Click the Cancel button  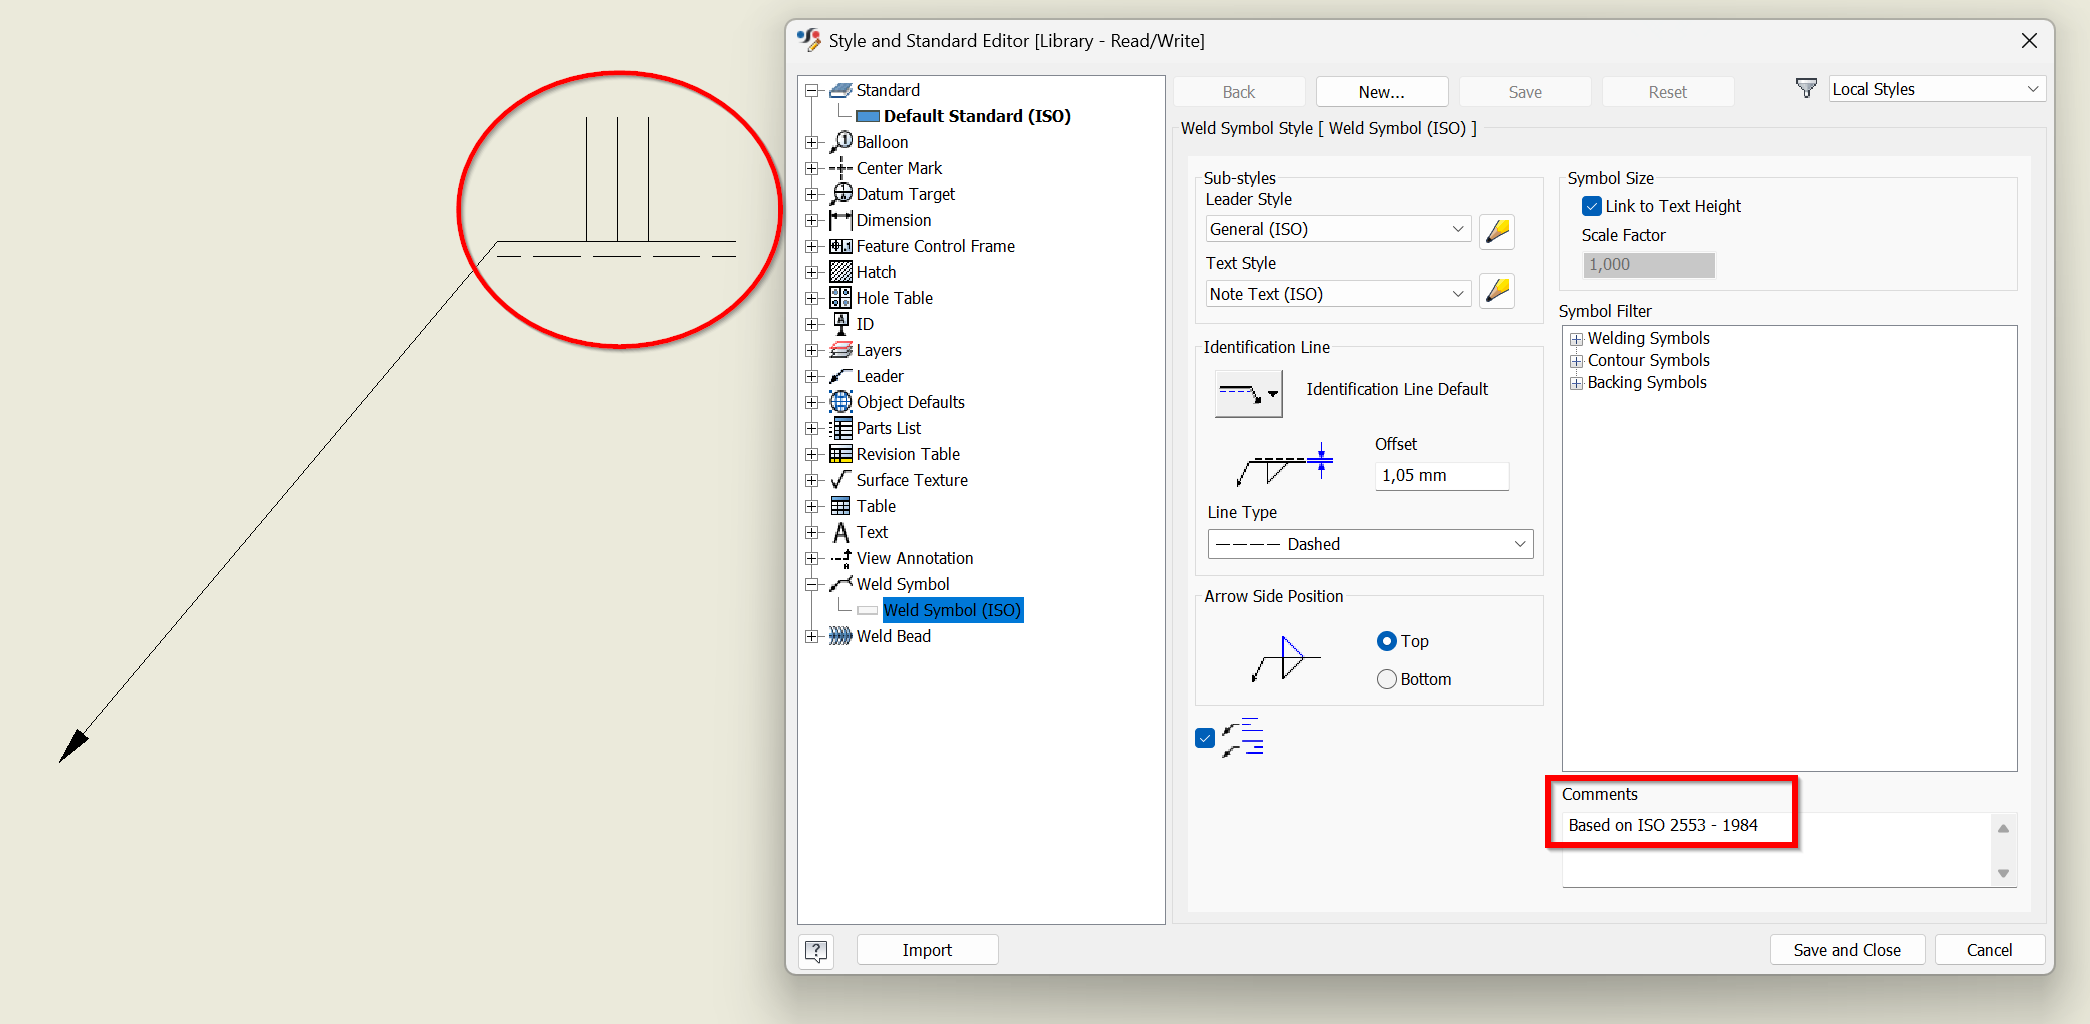click(x=1990, y=950)
